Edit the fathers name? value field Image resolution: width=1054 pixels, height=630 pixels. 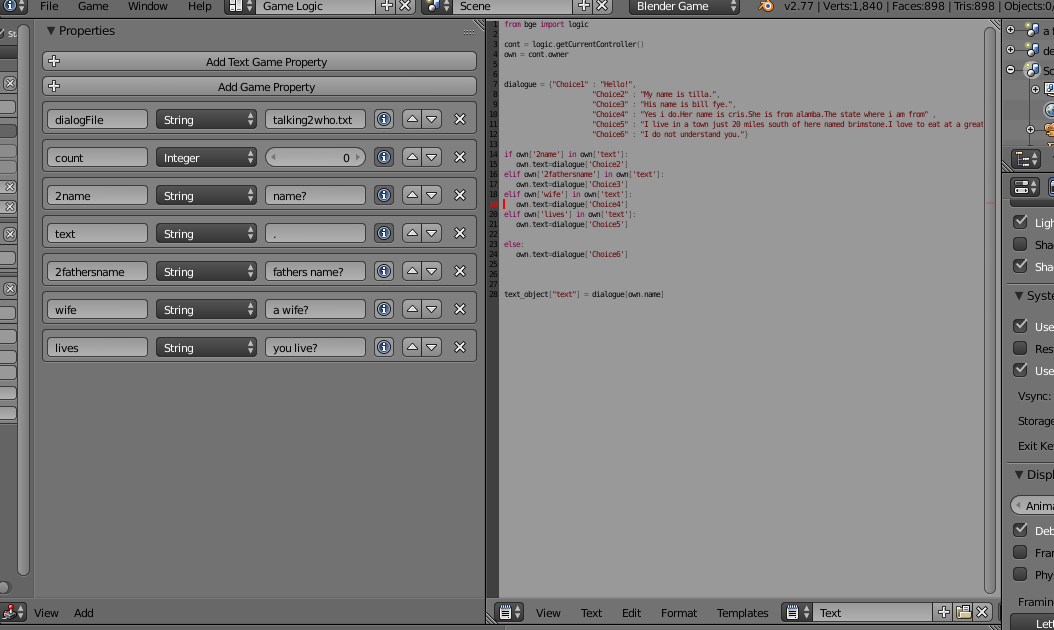coord(315,272)
